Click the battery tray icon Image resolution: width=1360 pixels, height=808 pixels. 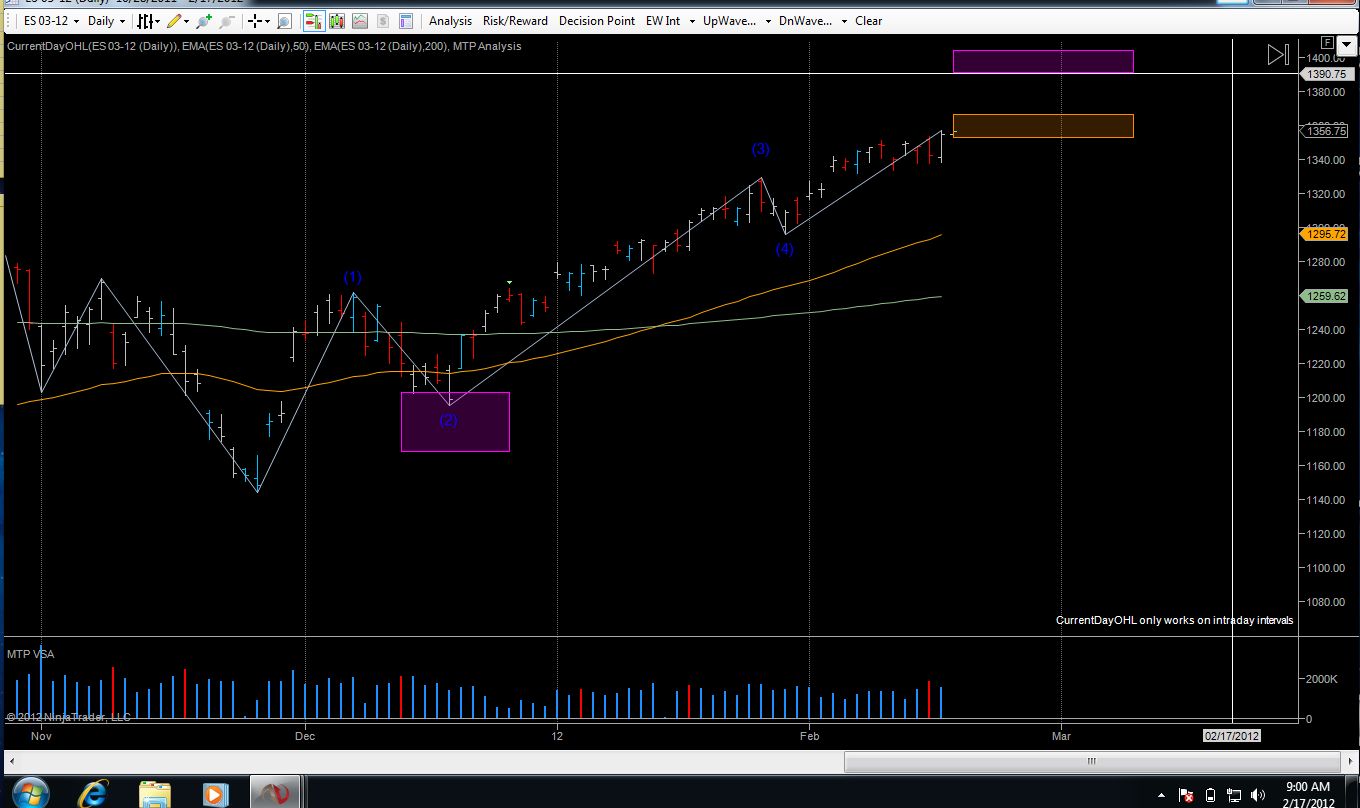(x=1212, y=796)
